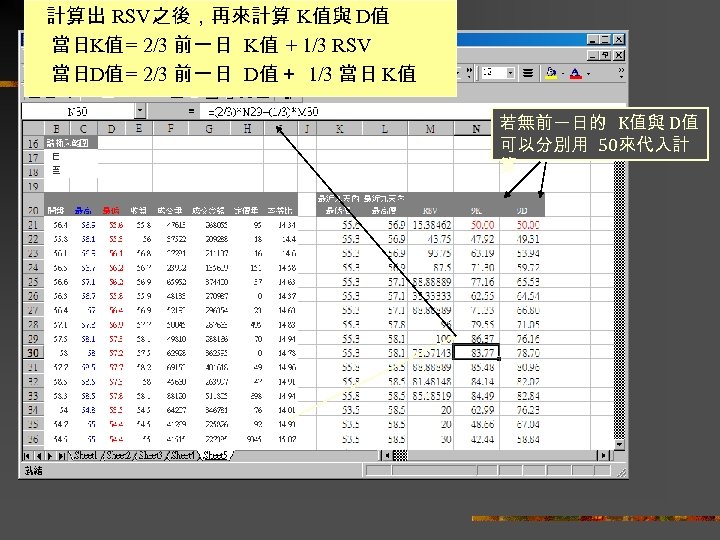
Task: Click the horizontal scrollbar right arrow
Action: click(x=603, y=456)
